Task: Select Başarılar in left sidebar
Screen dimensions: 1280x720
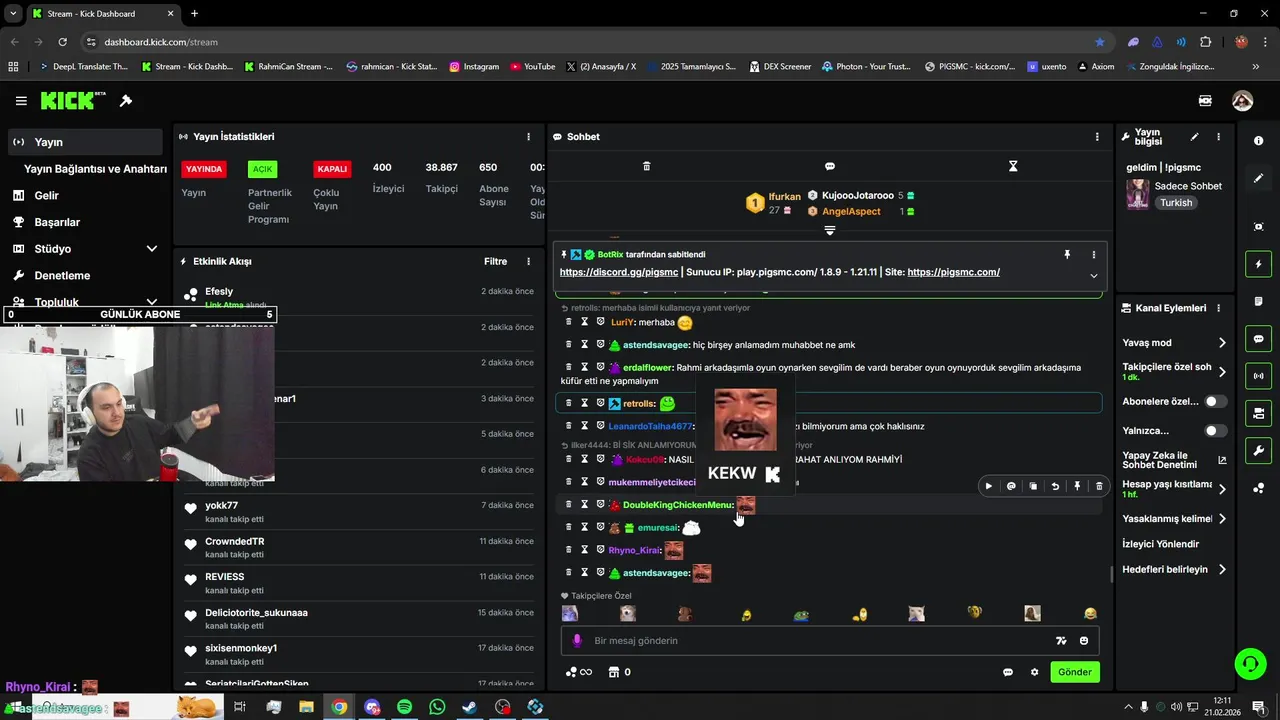Action: [x=85, y=222]
